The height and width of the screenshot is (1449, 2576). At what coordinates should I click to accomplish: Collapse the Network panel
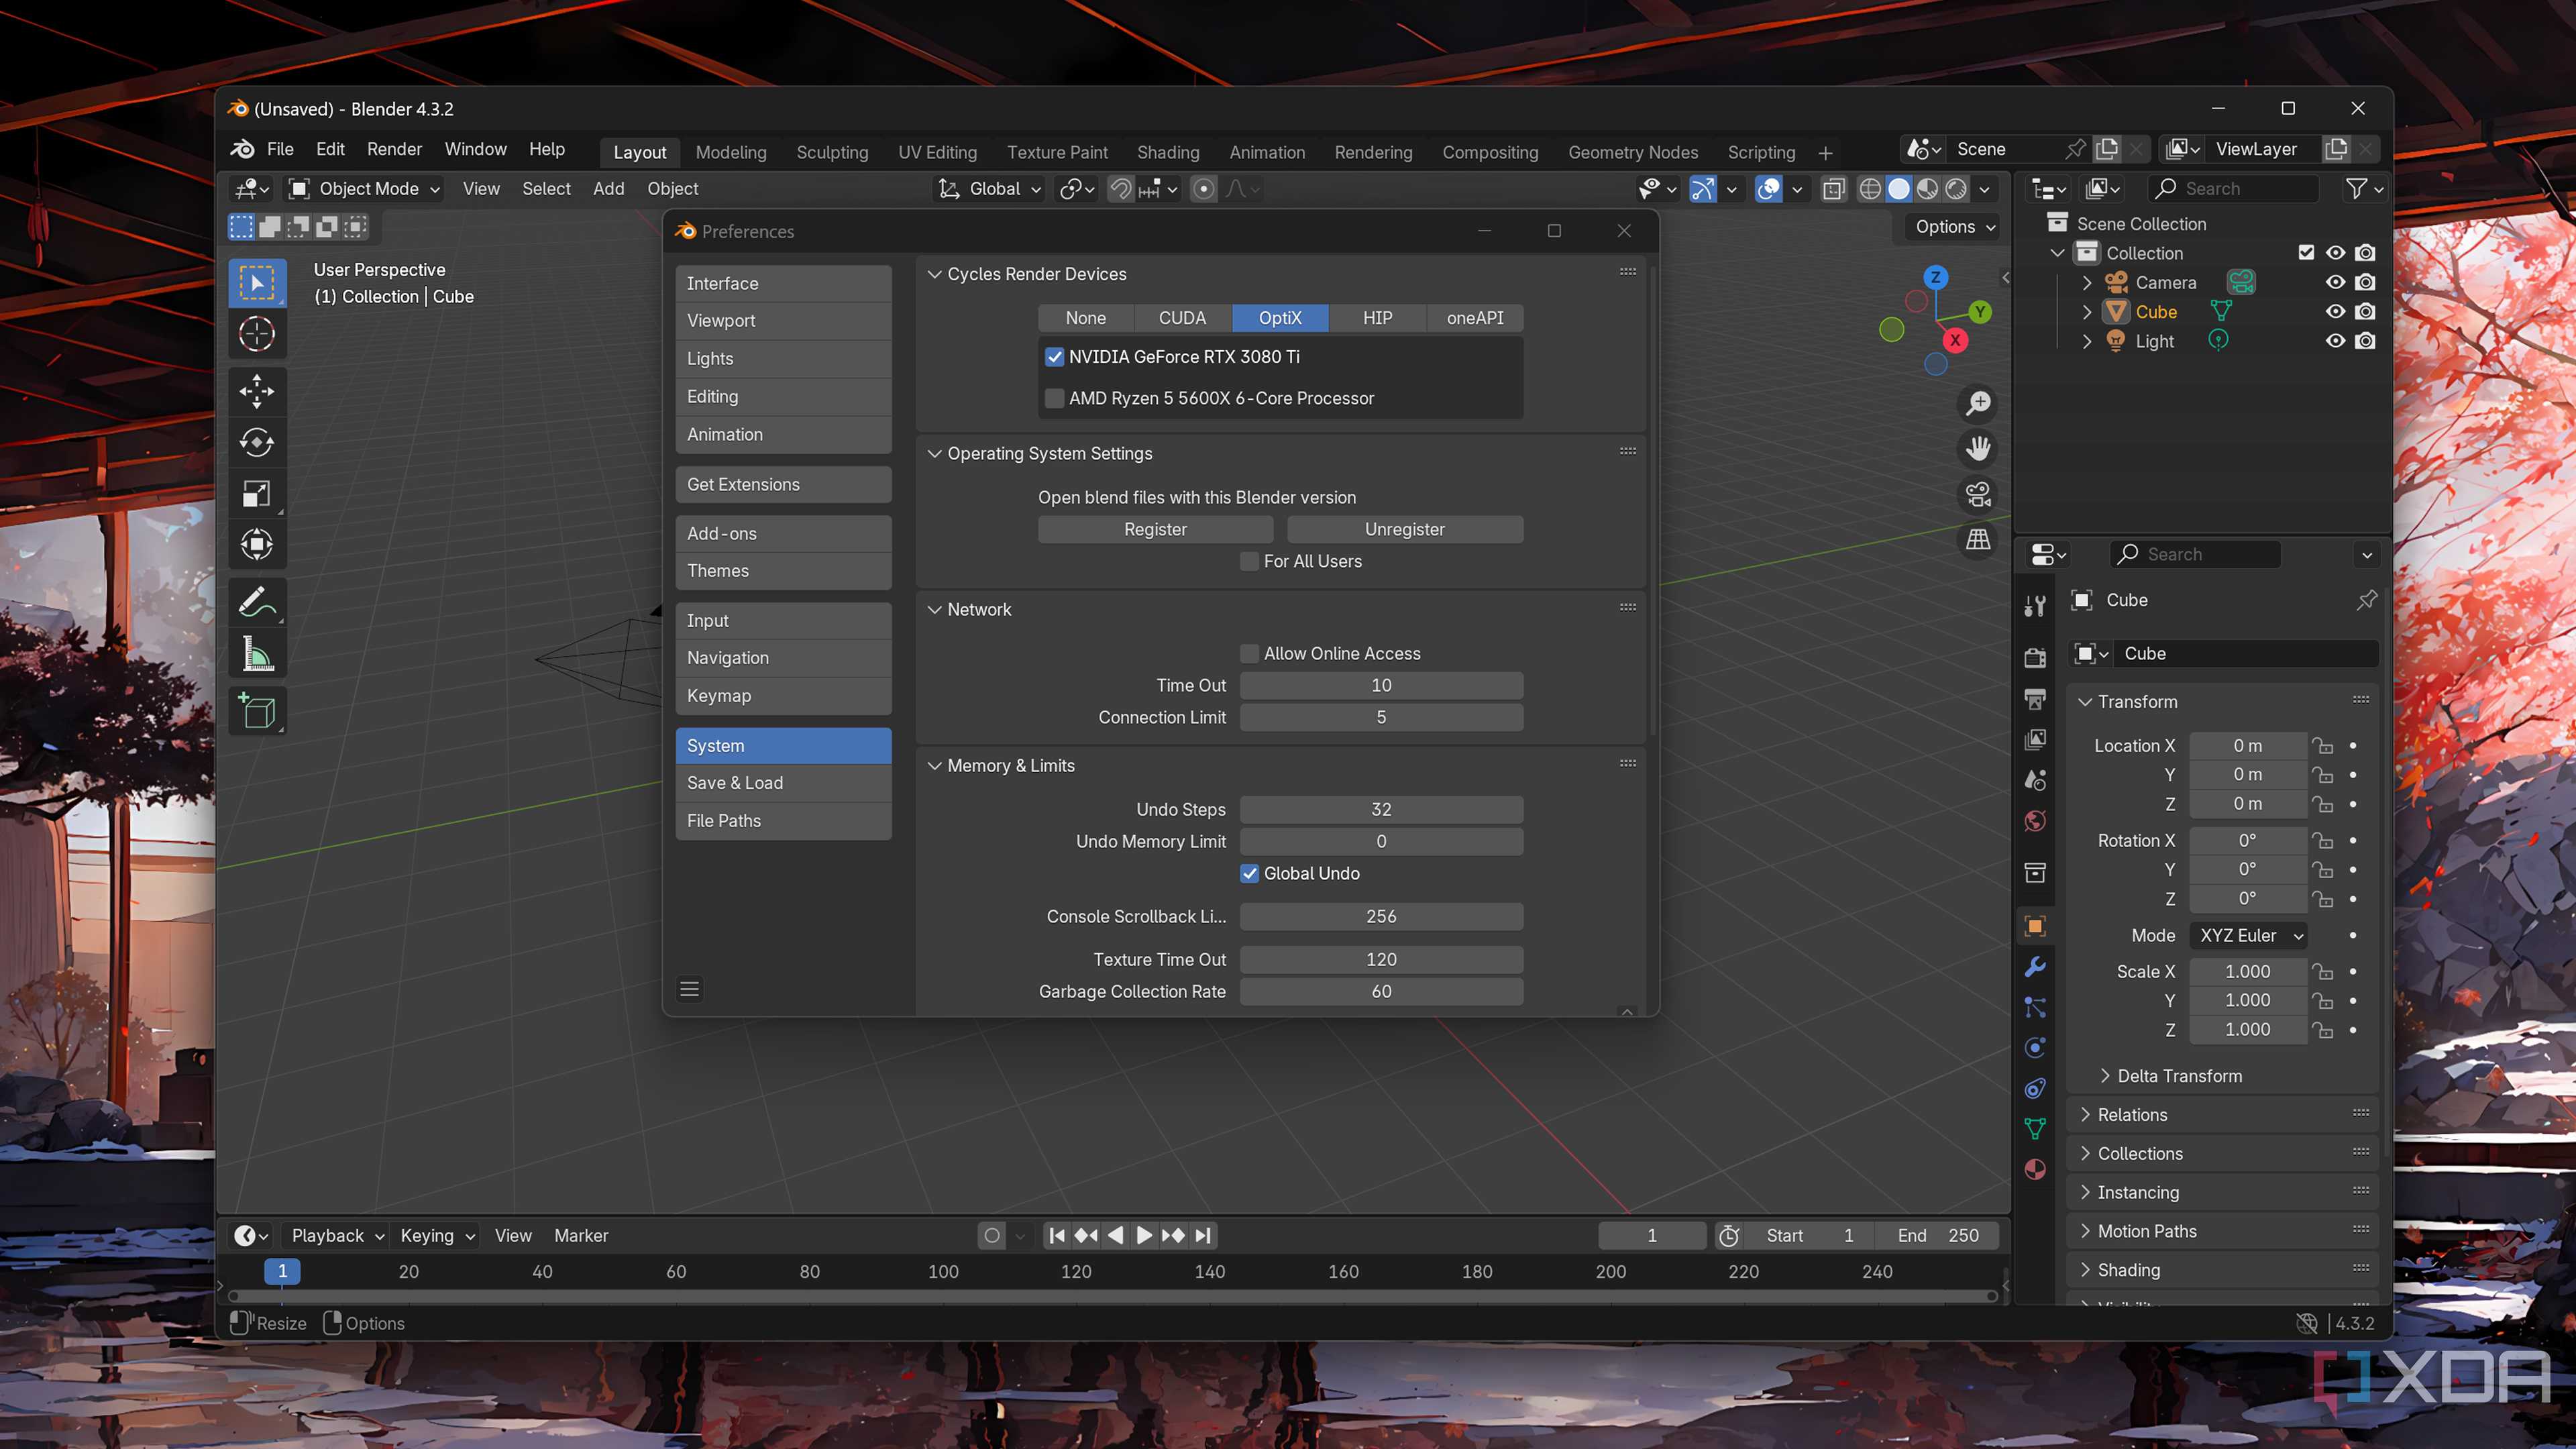[x=934, y=609]
